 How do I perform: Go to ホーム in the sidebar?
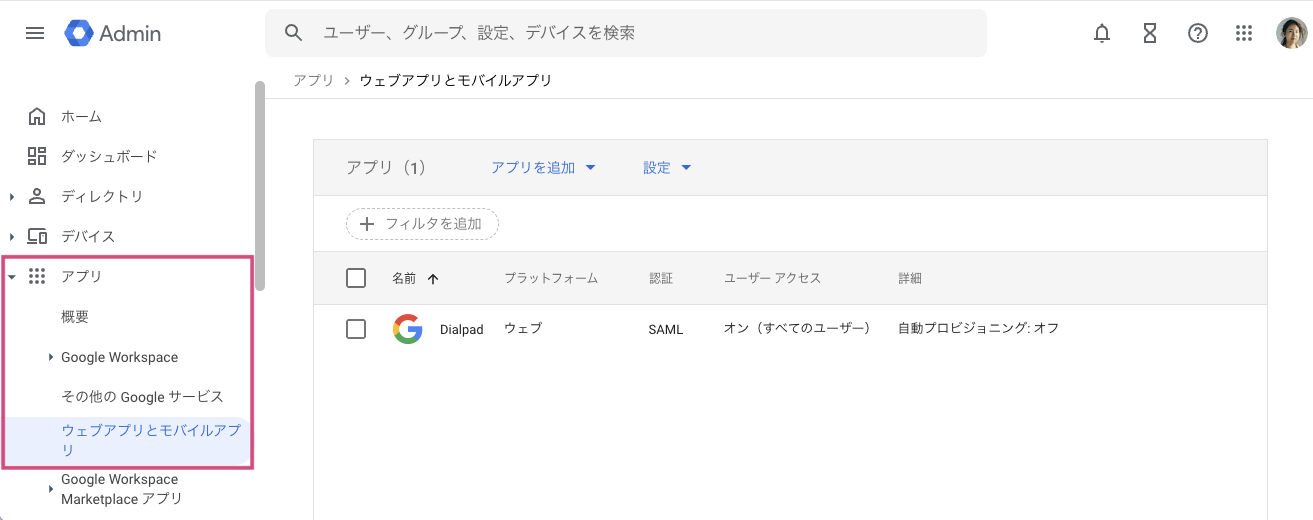point(81,117)
